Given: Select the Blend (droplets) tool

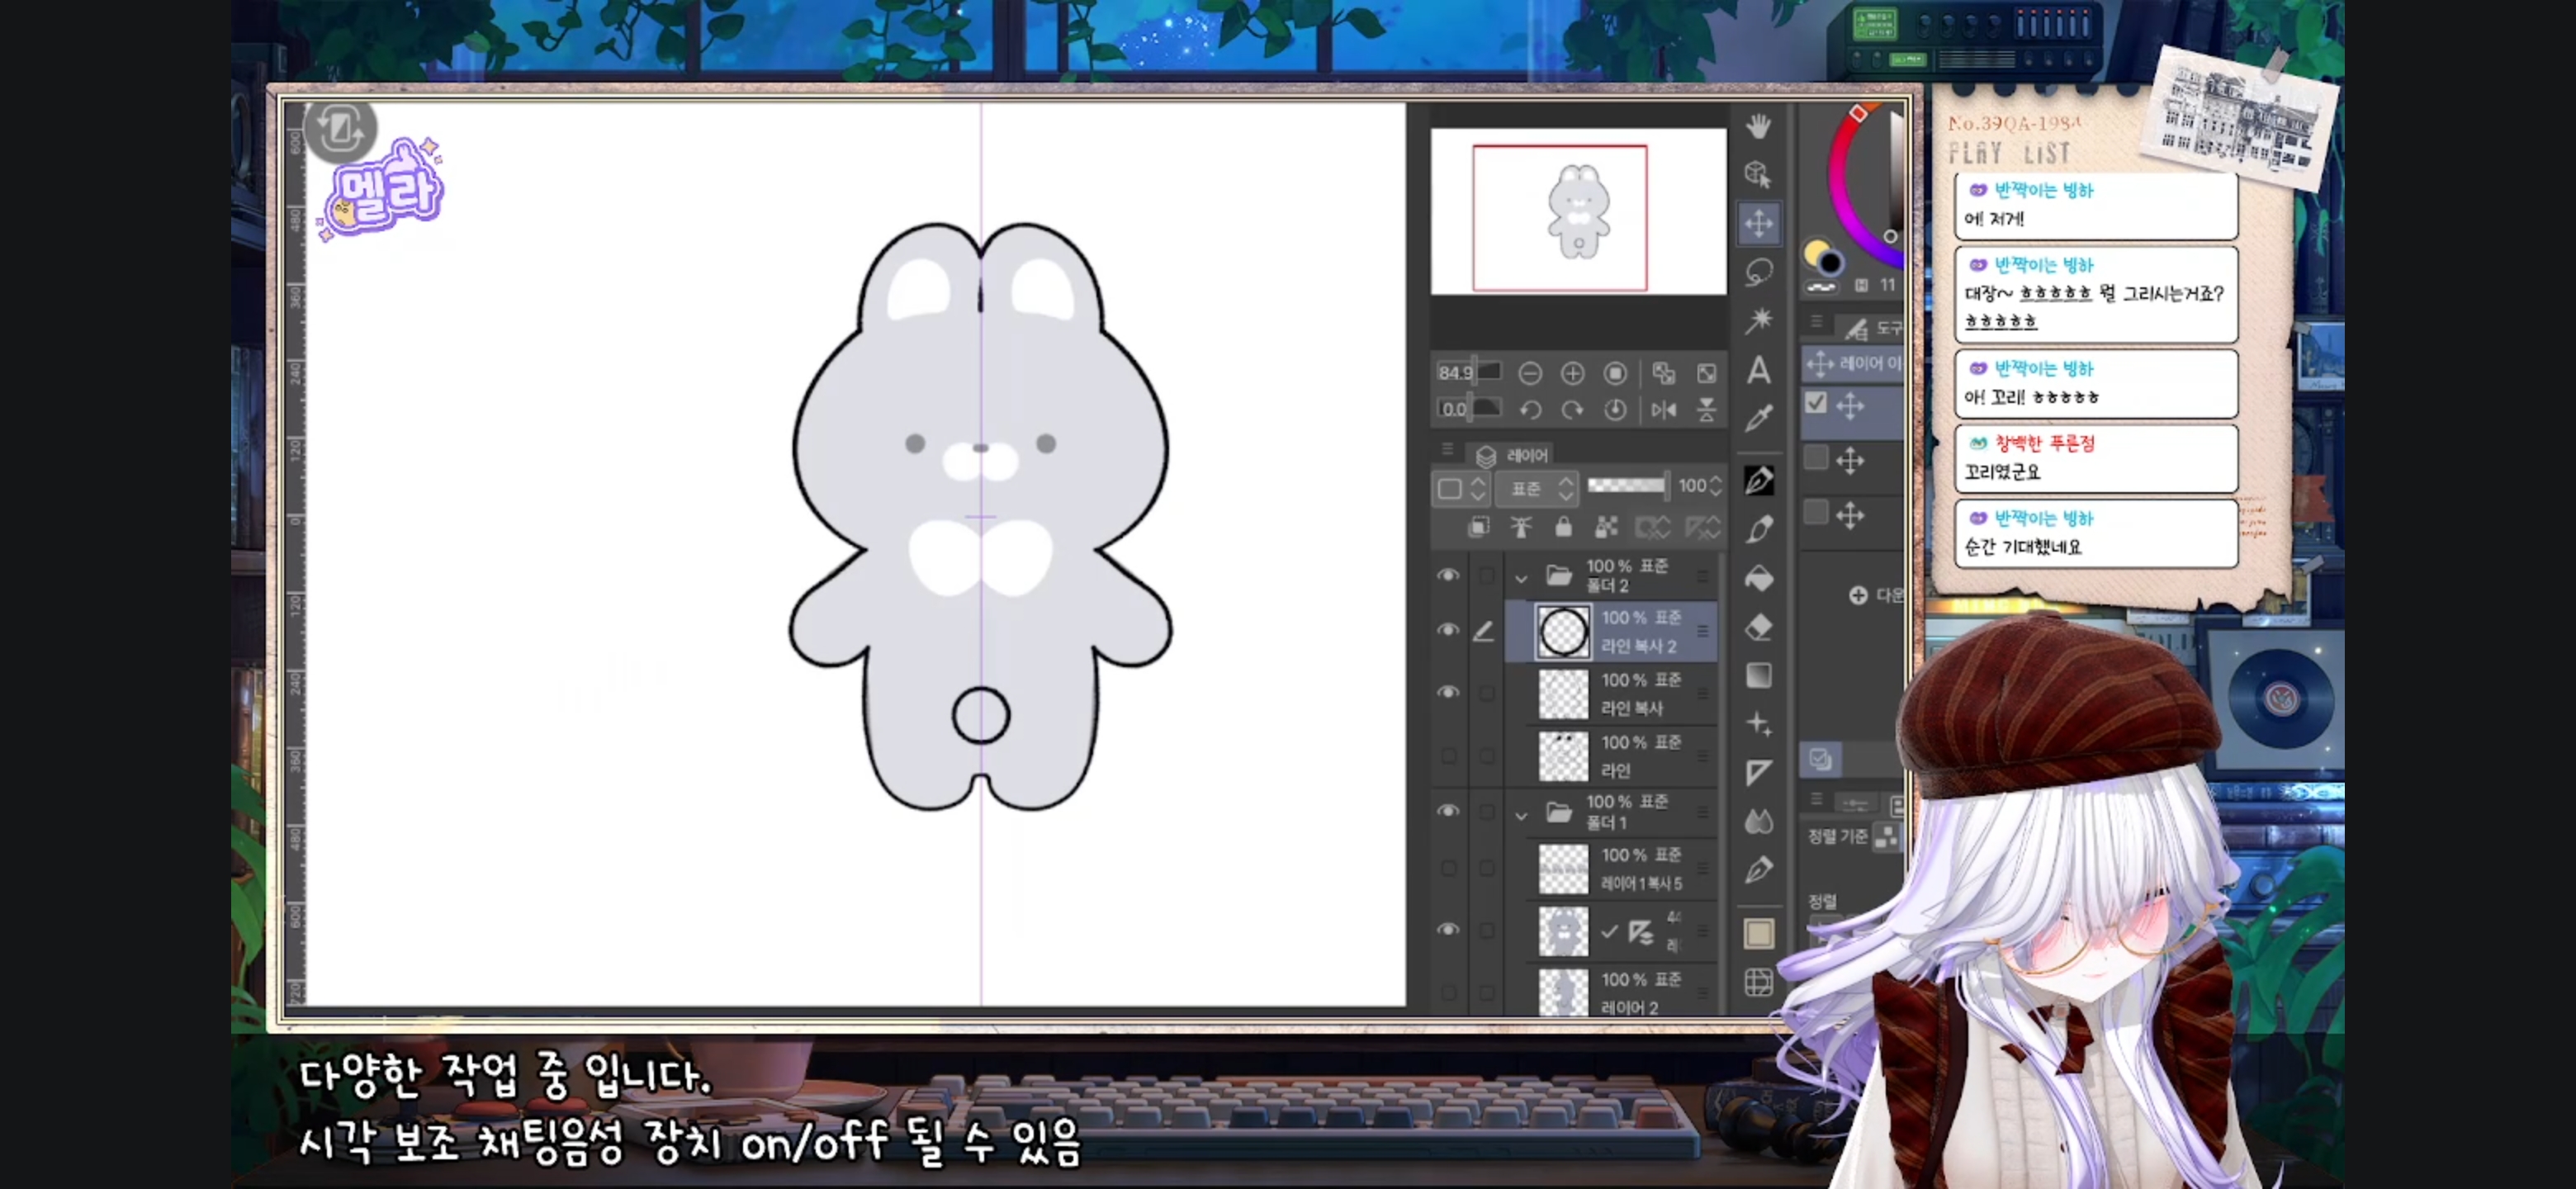Looking at the screenshot, I should (x=1758, y=822).
